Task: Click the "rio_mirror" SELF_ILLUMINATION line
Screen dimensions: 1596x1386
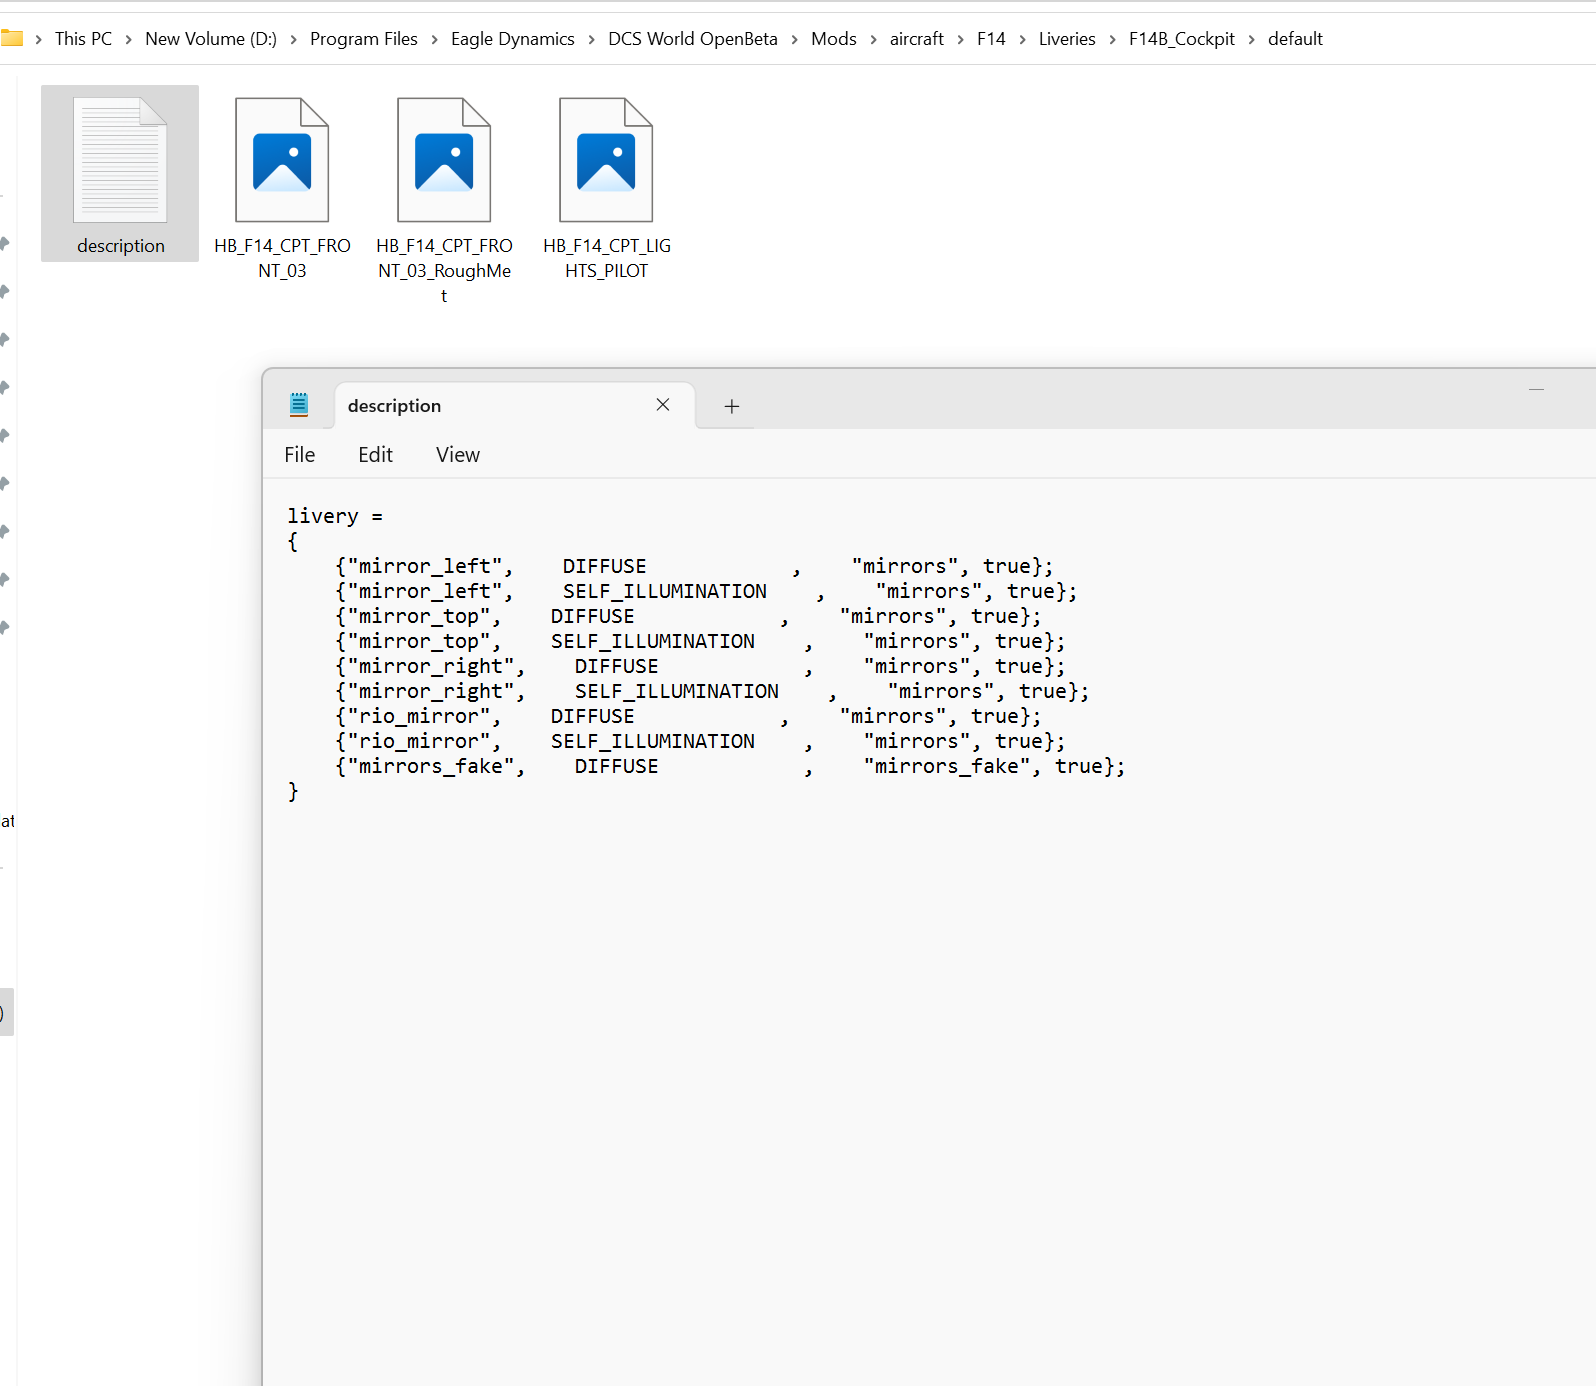Action: [700, 741]
